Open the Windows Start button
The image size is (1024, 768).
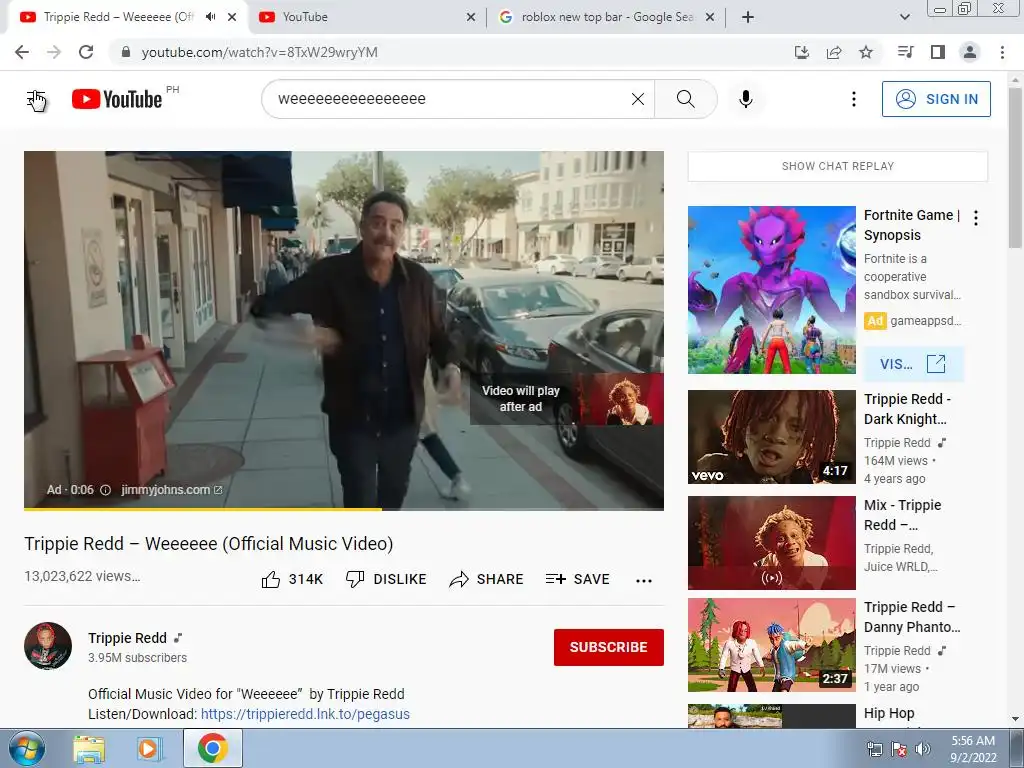(x=27, y=748)
